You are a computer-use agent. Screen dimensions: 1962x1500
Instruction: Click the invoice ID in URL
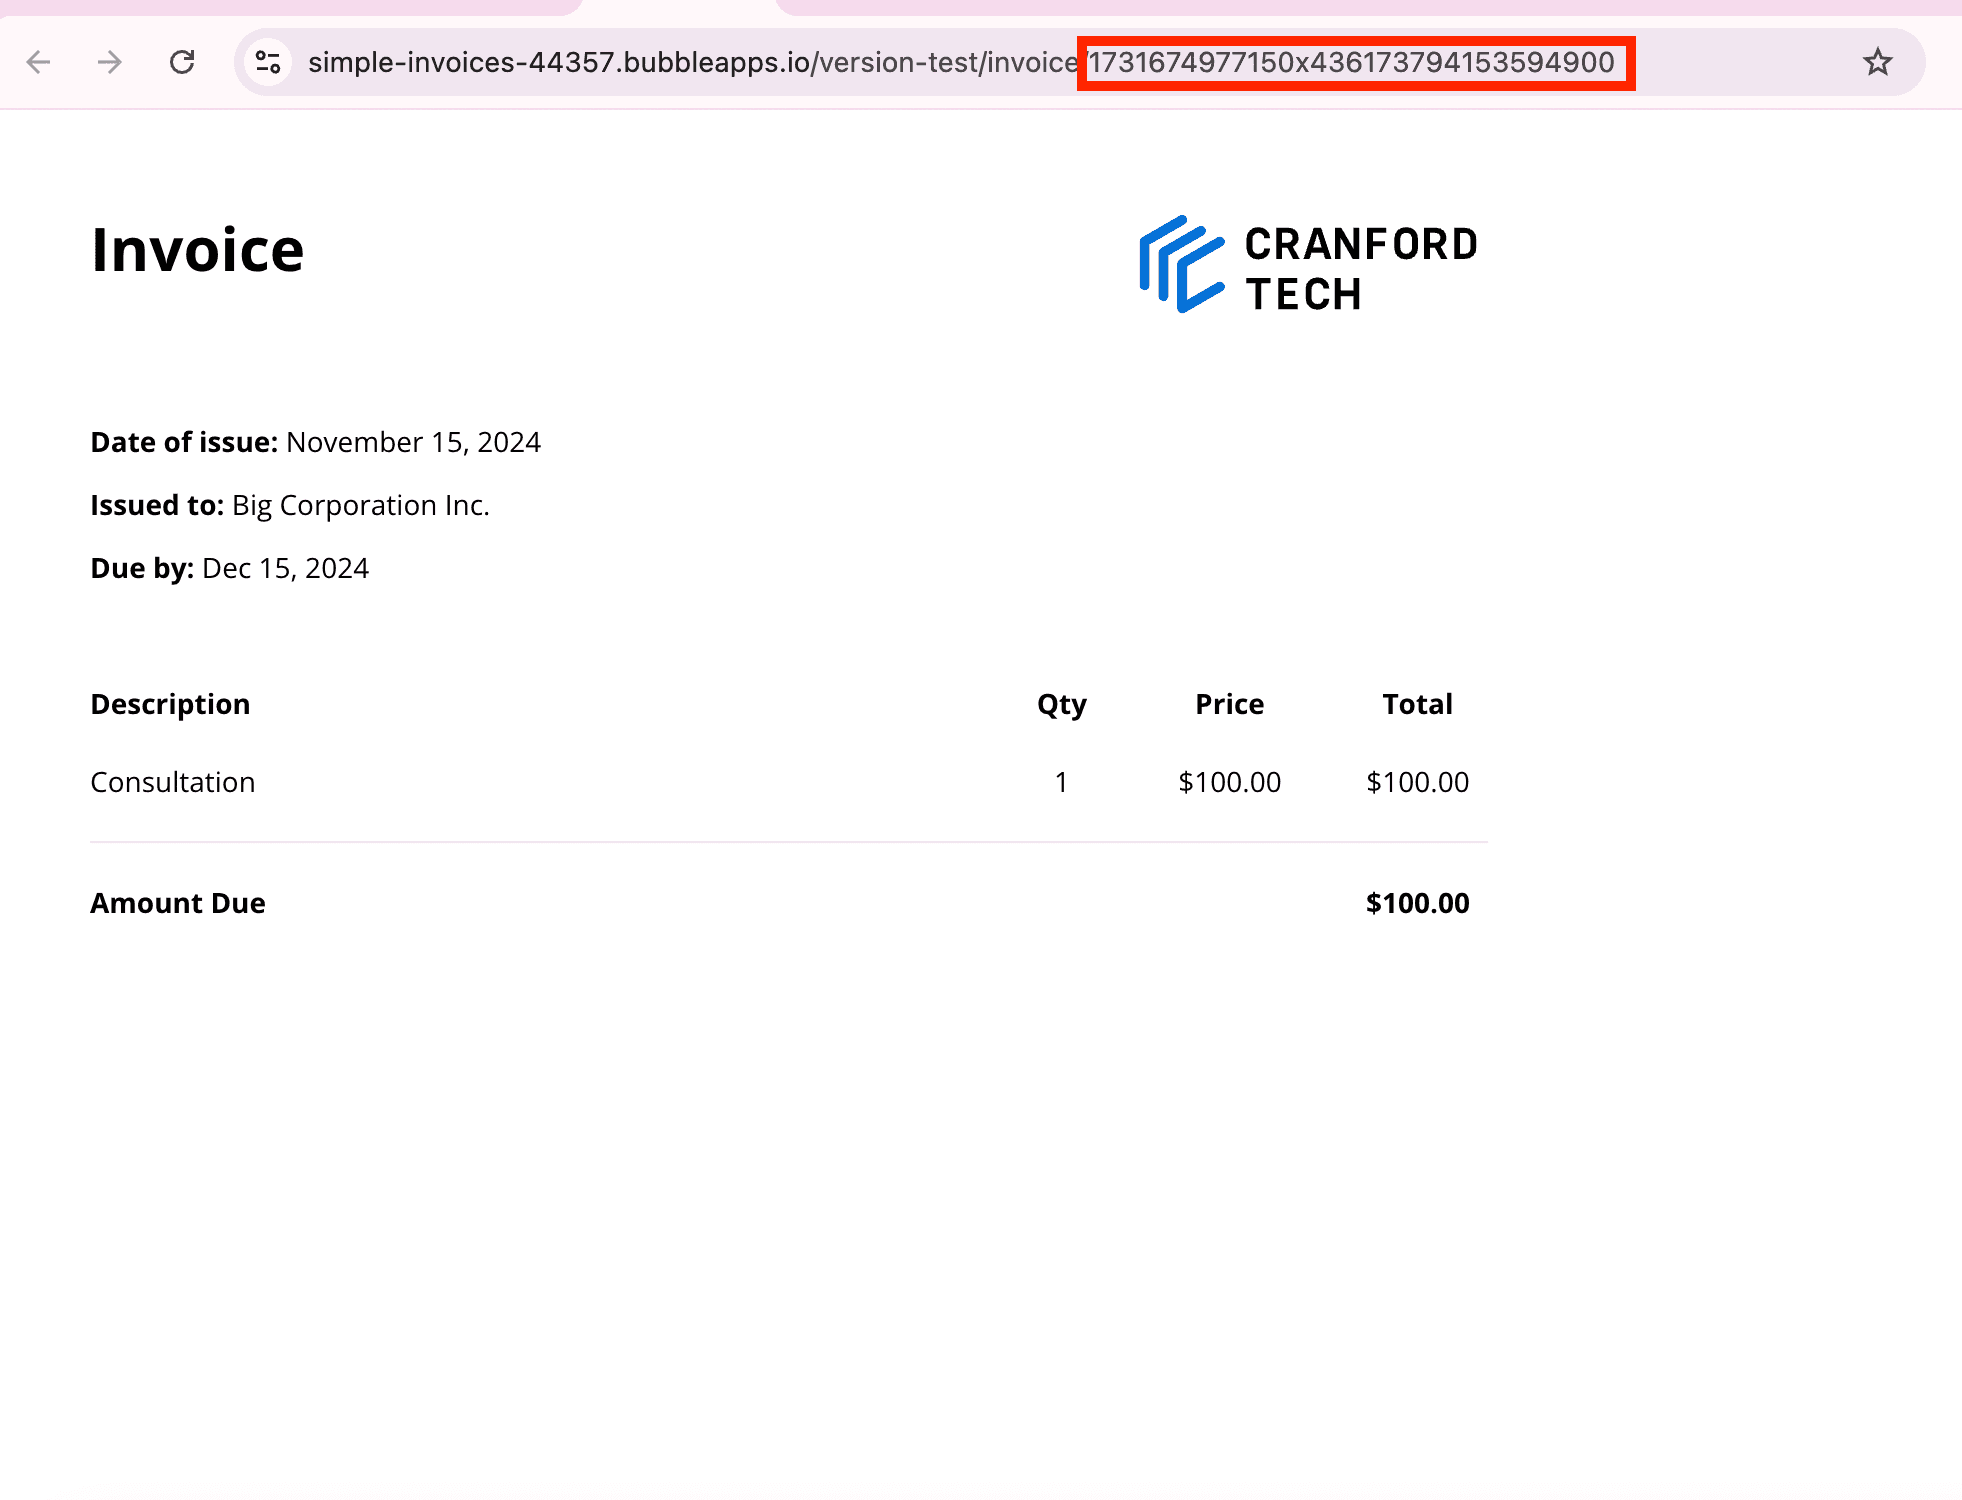click(1351, 63)
